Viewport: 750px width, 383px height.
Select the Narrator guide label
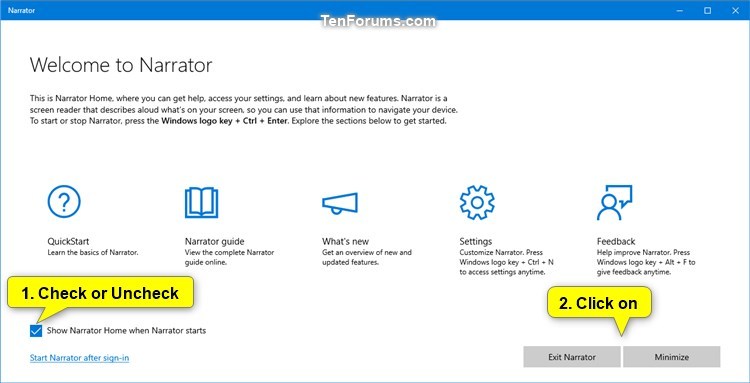[214, 241]
